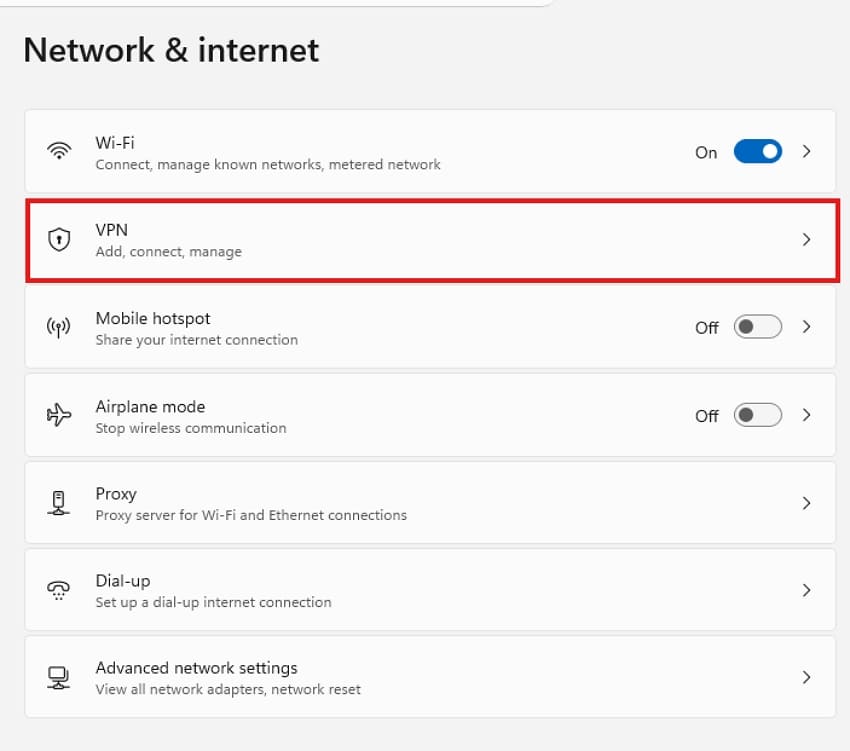The height and width of the screenshot is (751, 850).
Task: Click 'Share your internet connection' description
Action: click(x=197, y=340)
